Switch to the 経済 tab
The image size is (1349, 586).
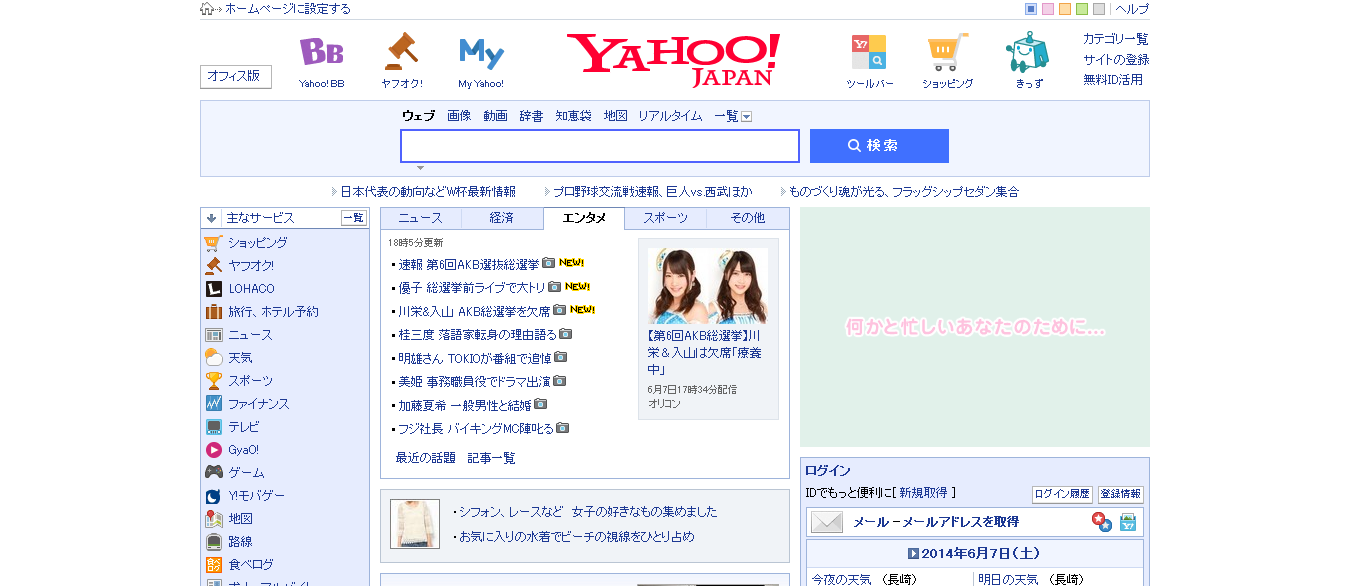pos(502,218)
